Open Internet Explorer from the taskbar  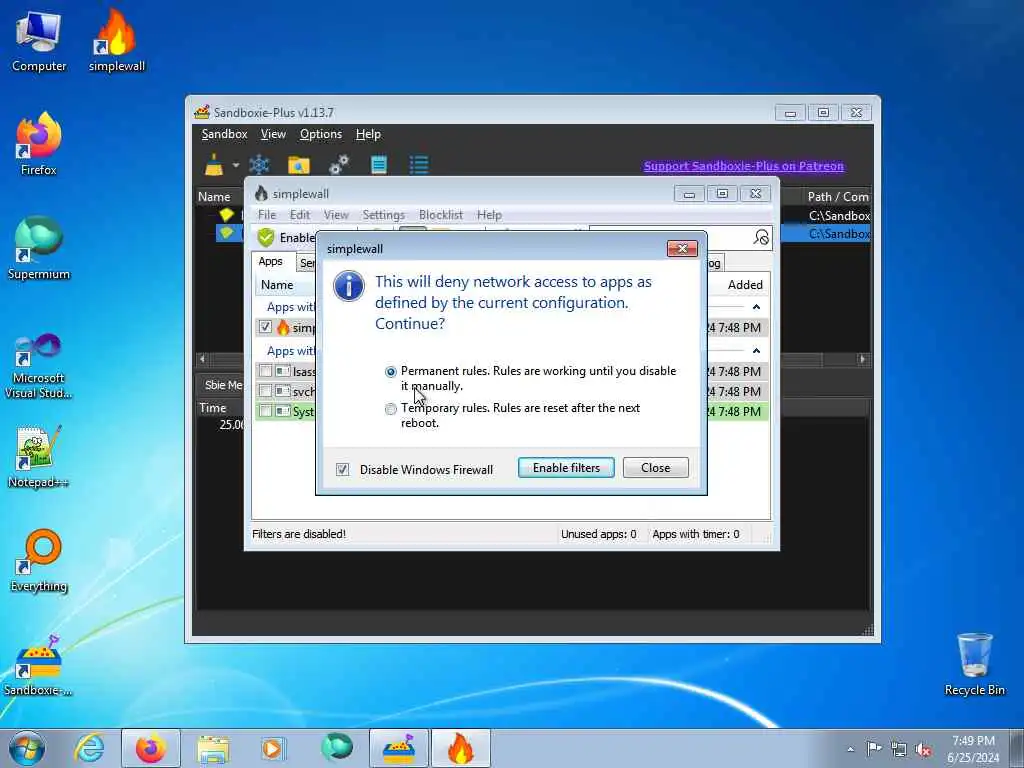(89, 748)
